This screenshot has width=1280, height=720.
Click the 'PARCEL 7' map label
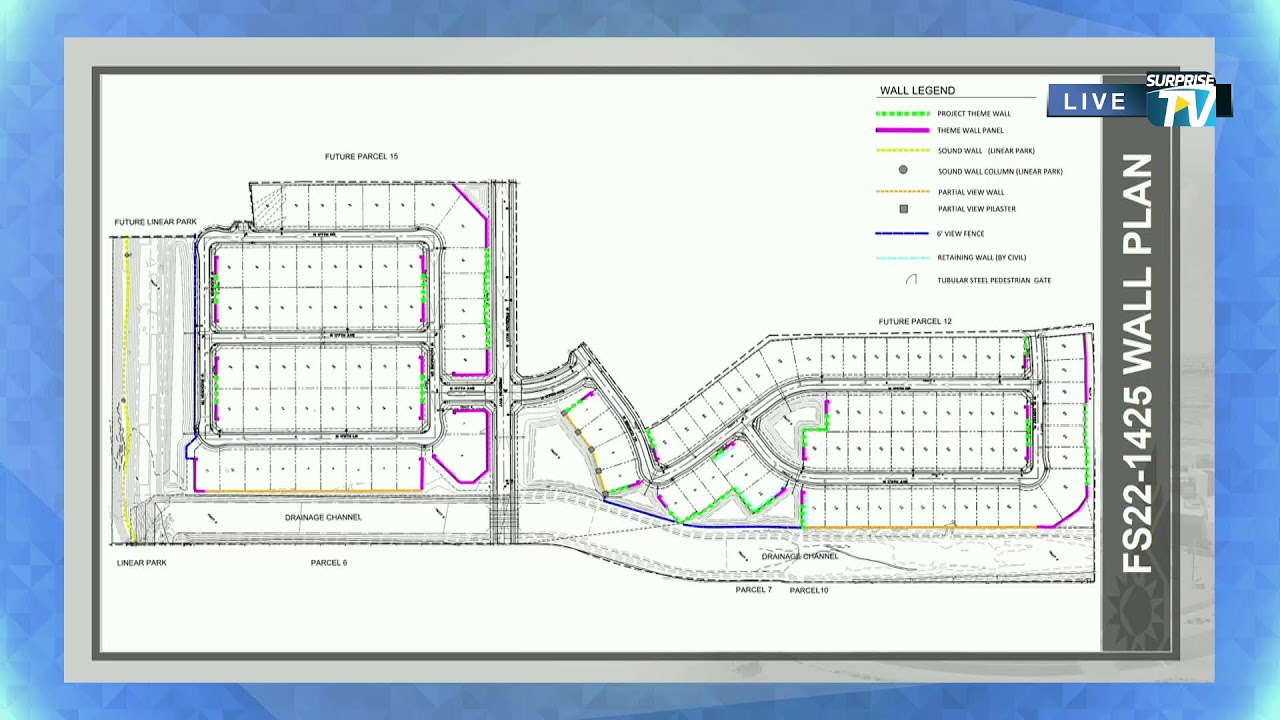point(753,590)
